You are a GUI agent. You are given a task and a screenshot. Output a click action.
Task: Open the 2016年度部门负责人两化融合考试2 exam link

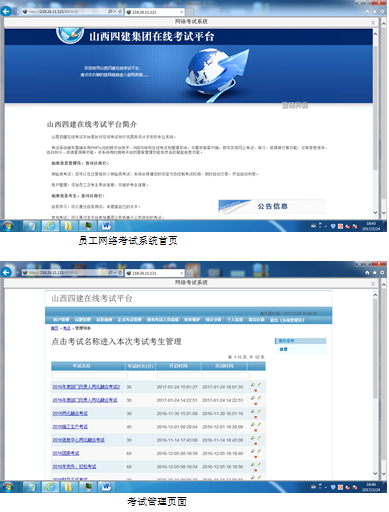[86, 387]
